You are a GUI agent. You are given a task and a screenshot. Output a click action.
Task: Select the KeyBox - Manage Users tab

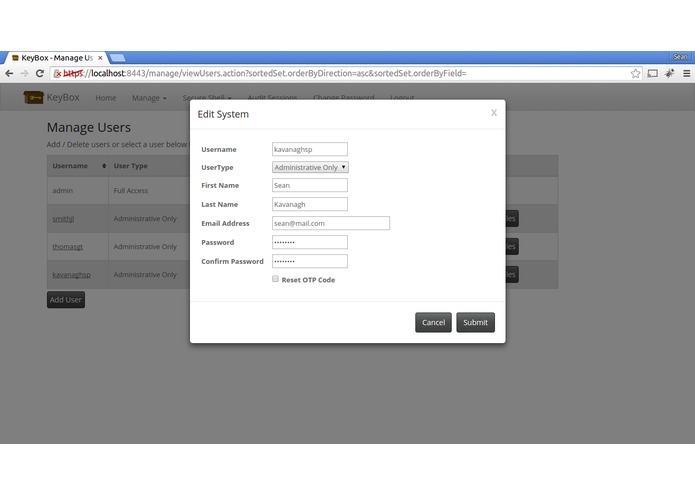tap(57, 58)
